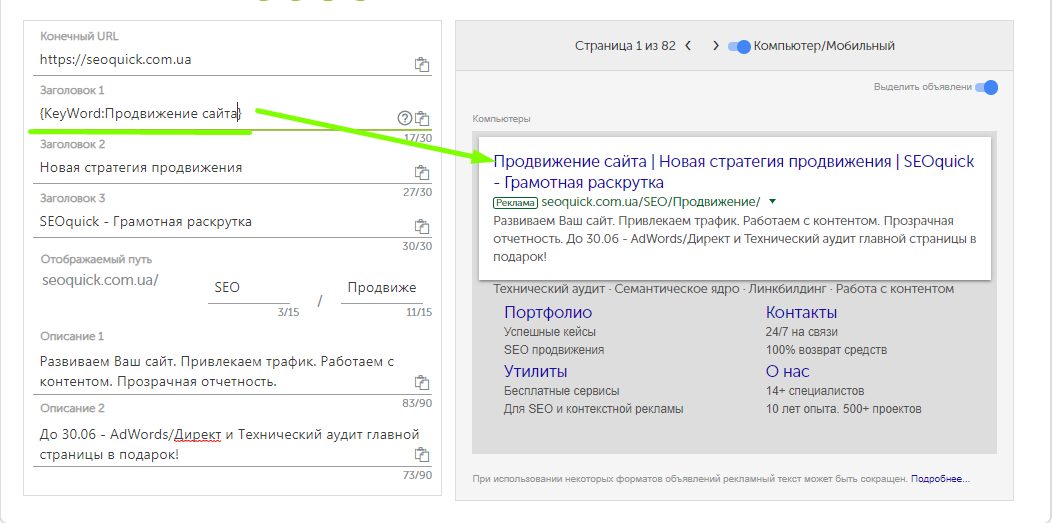The width and height of the screenshot is (1053, 523).
Task: Open the Контакты sitelink
Action: coord(801,312)
